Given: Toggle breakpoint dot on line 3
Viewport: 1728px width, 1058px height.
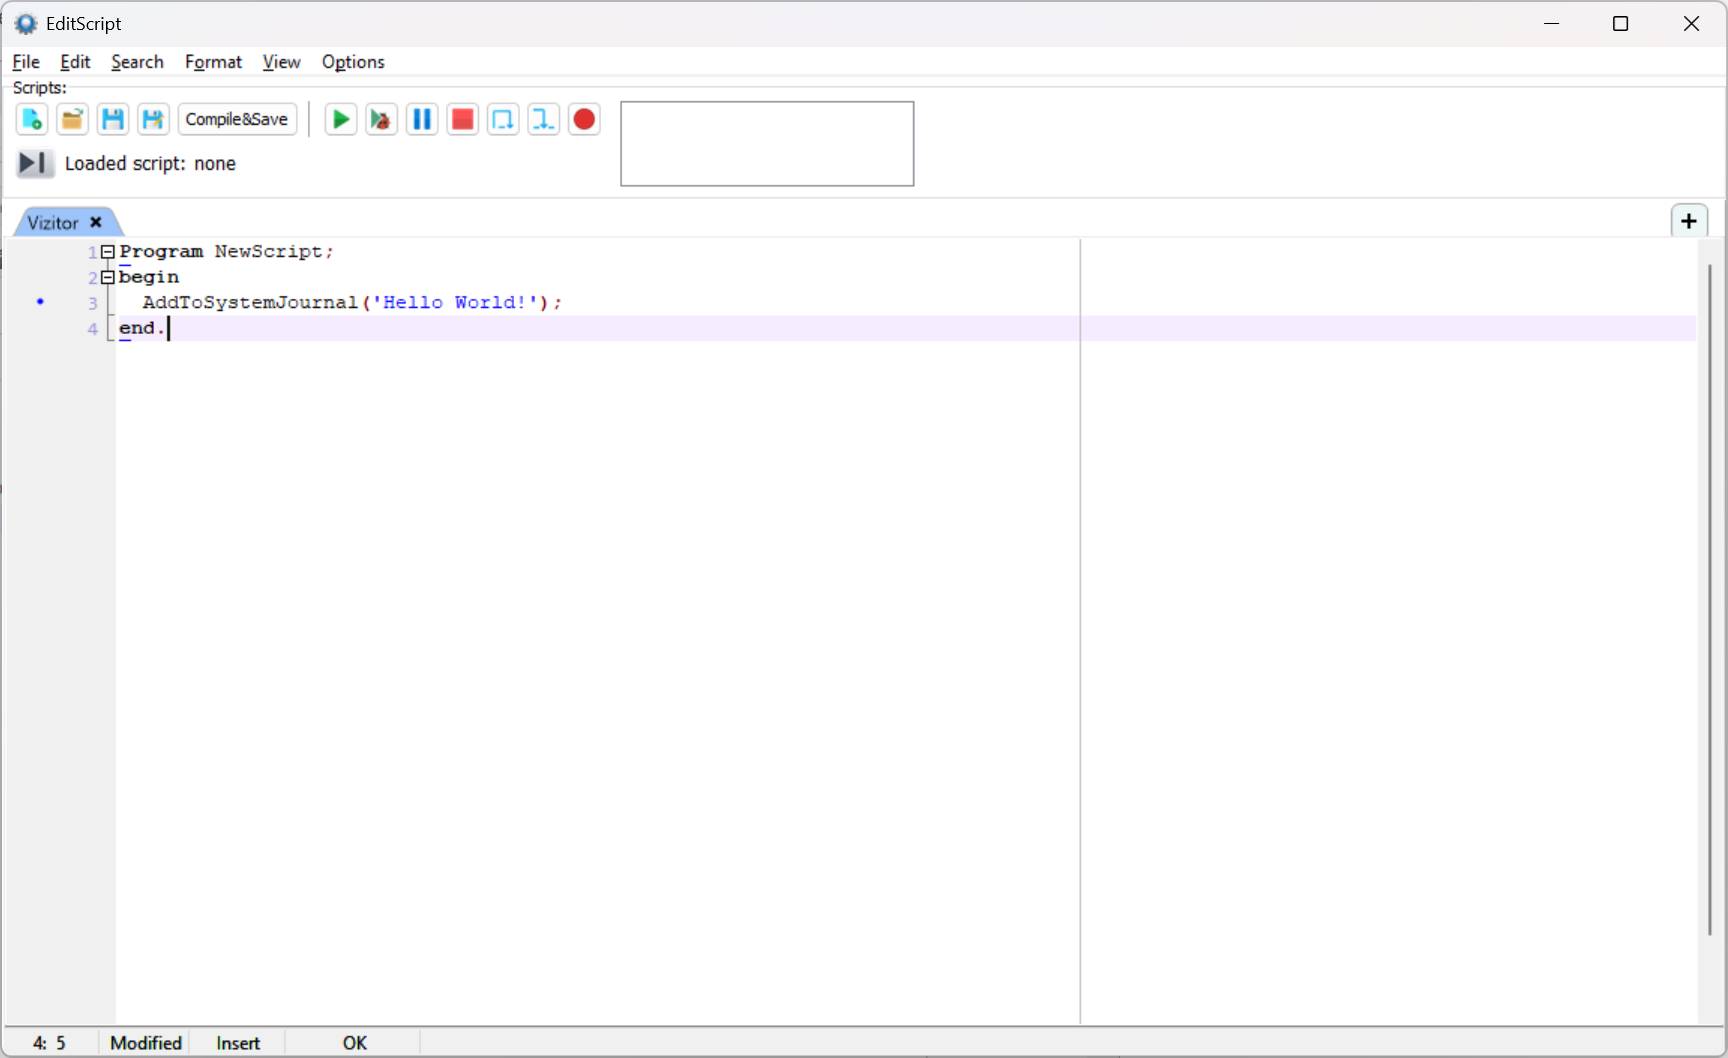Looking at the screenshot, I should click(40, 301).
